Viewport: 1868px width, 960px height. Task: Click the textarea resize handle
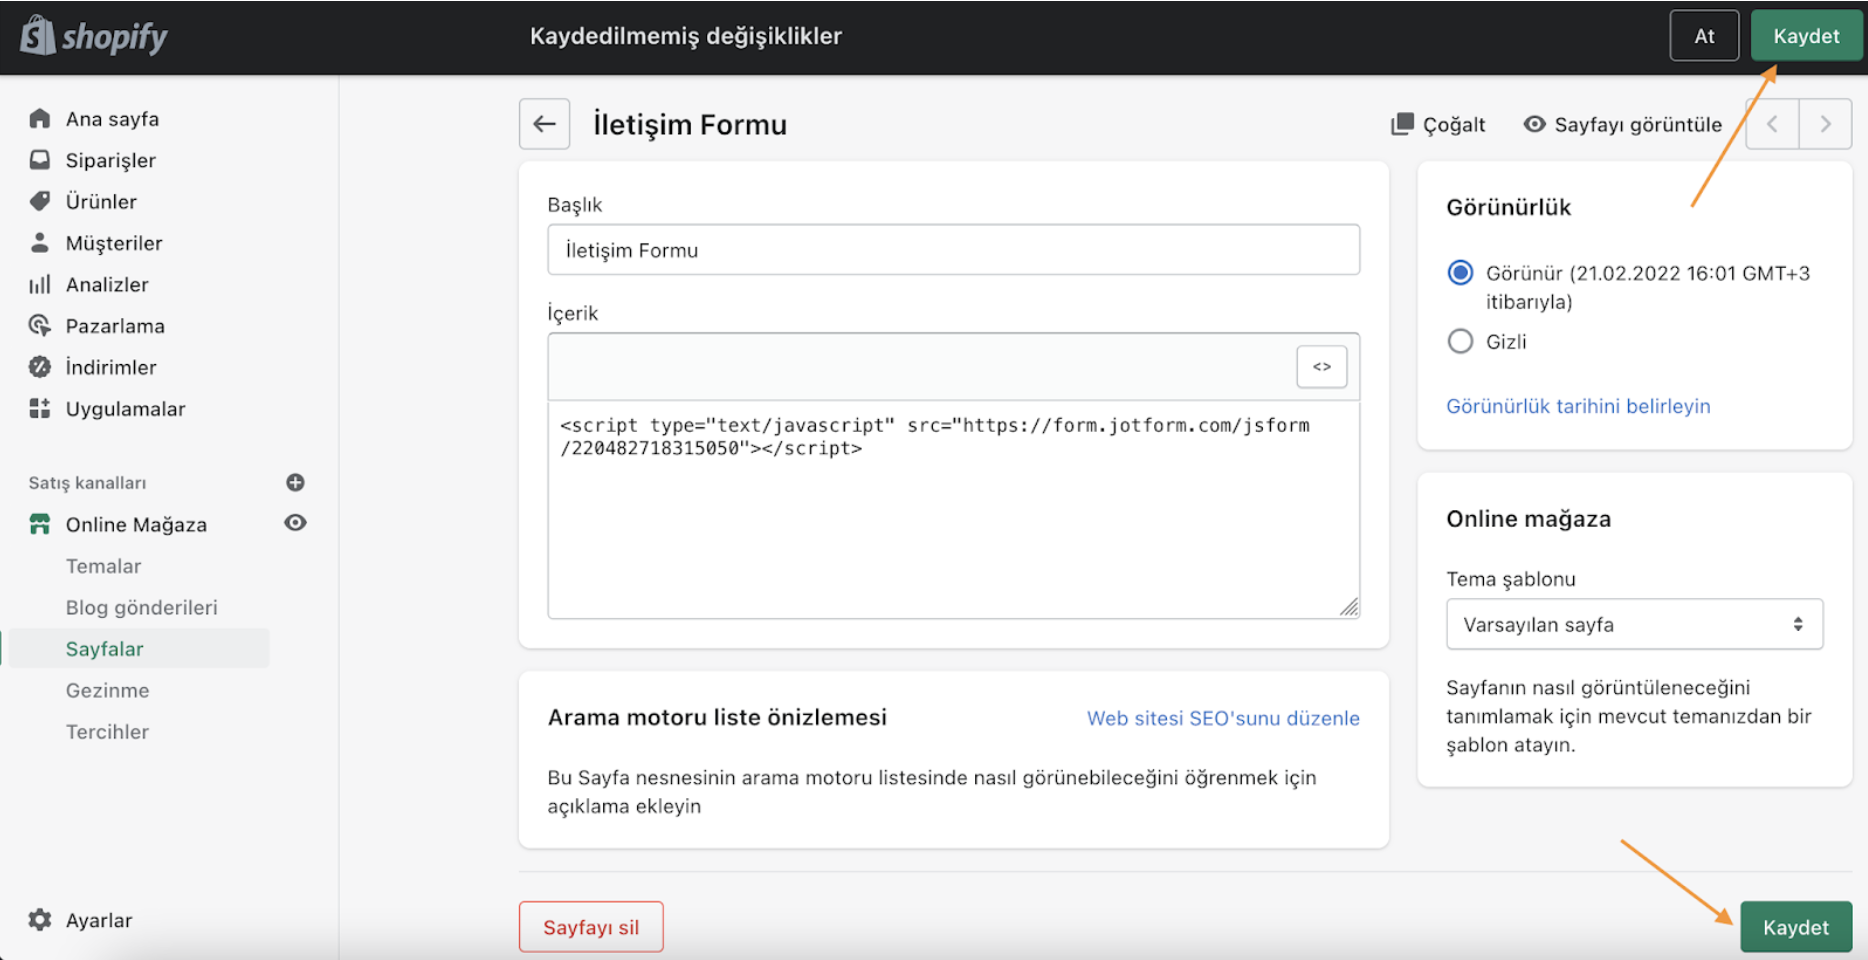click(x=1349, y=607)
